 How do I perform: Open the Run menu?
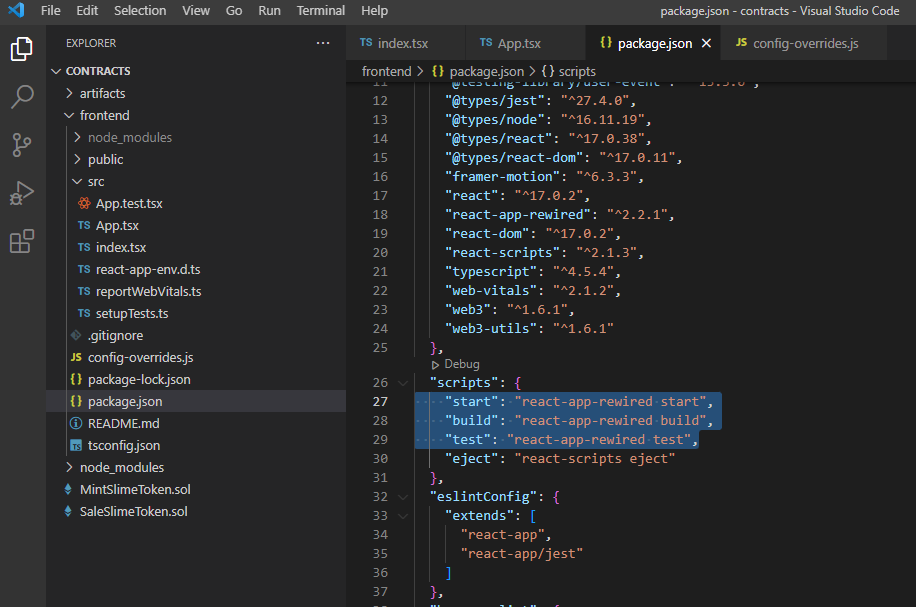click(269, 11)
